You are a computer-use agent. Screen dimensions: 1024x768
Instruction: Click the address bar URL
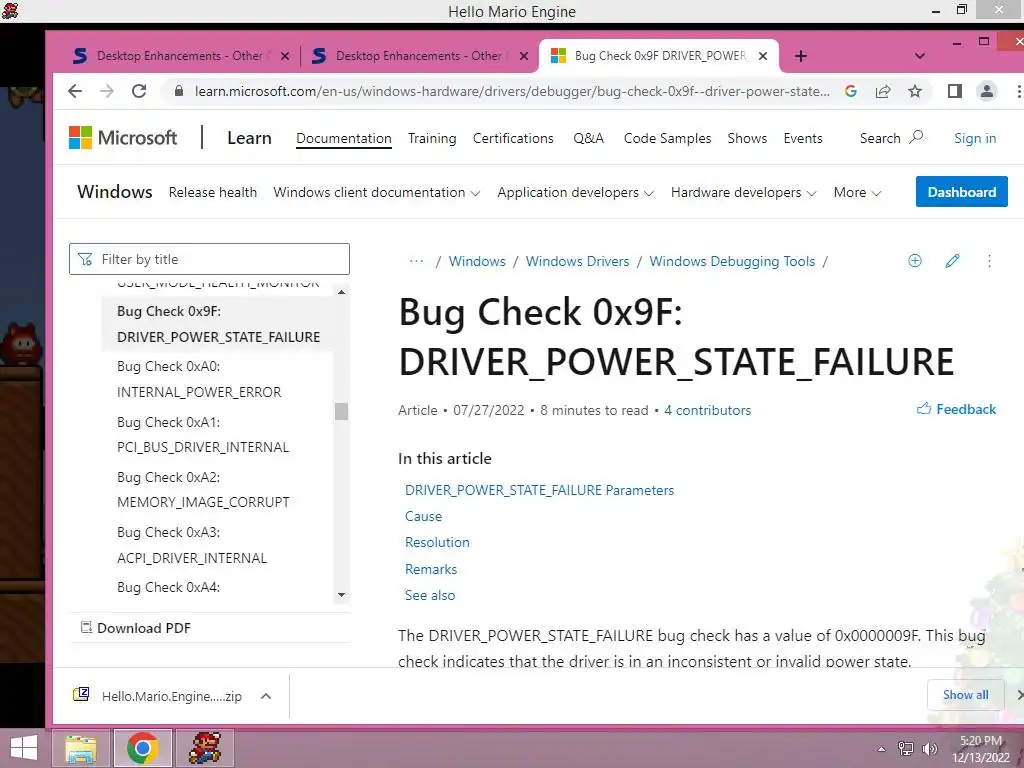(512, 91)
